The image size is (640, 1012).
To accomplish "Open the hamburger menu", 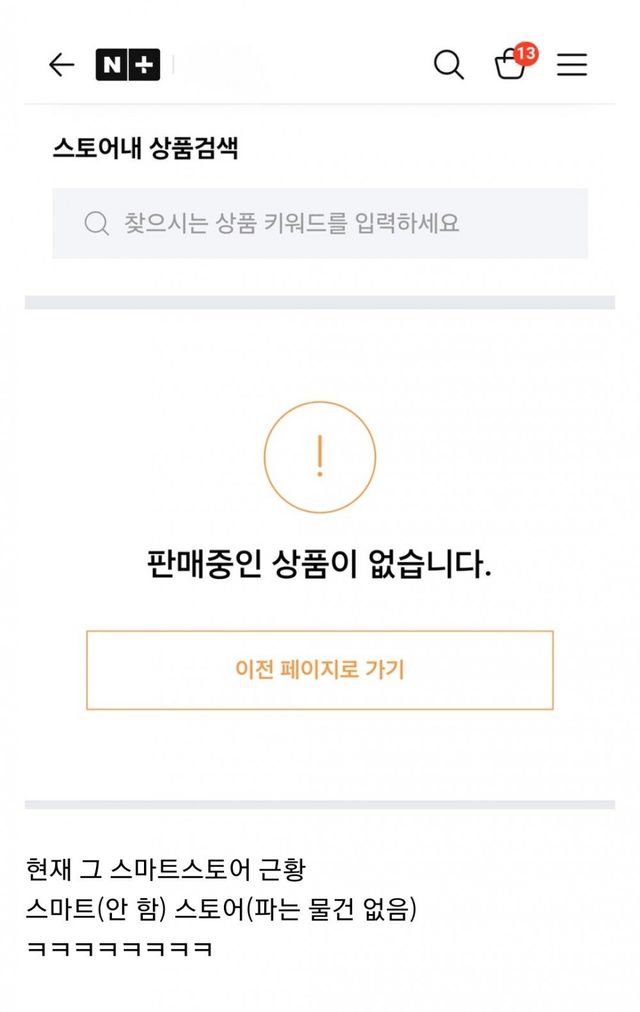I will tap(572, 65).
